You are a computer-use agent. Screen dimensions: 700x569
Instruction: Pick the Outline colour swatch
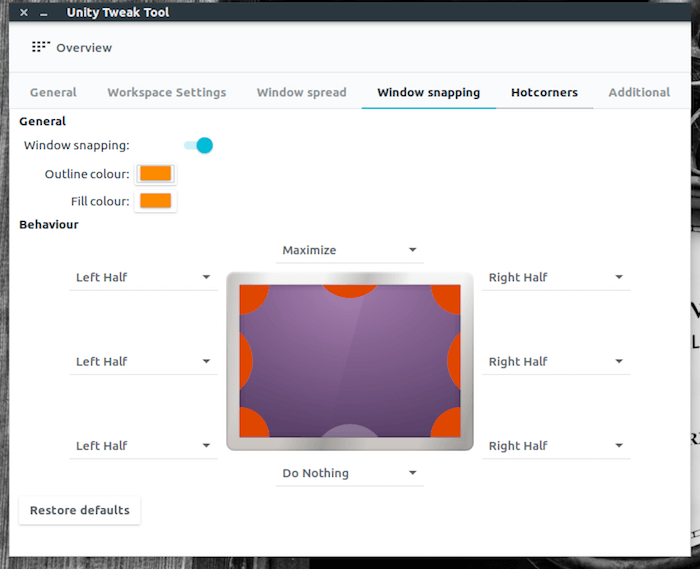coord(155,174)
